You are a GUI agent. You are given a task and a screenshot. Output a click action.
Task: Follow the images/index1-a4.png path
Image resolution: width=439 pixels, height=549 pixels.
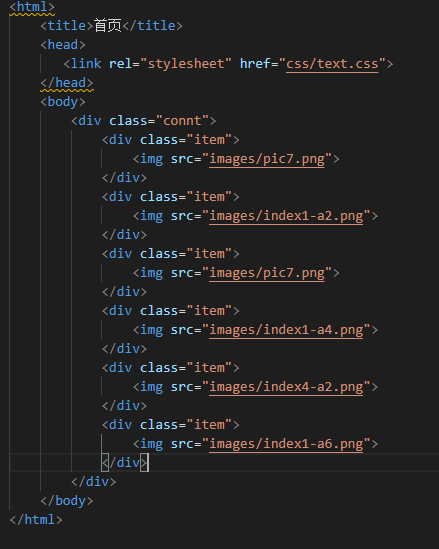286,330
